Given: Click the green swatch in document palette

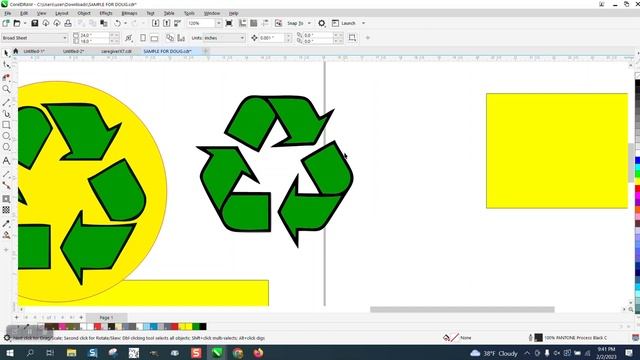Looking at the screenshot, I should [196, 327].
